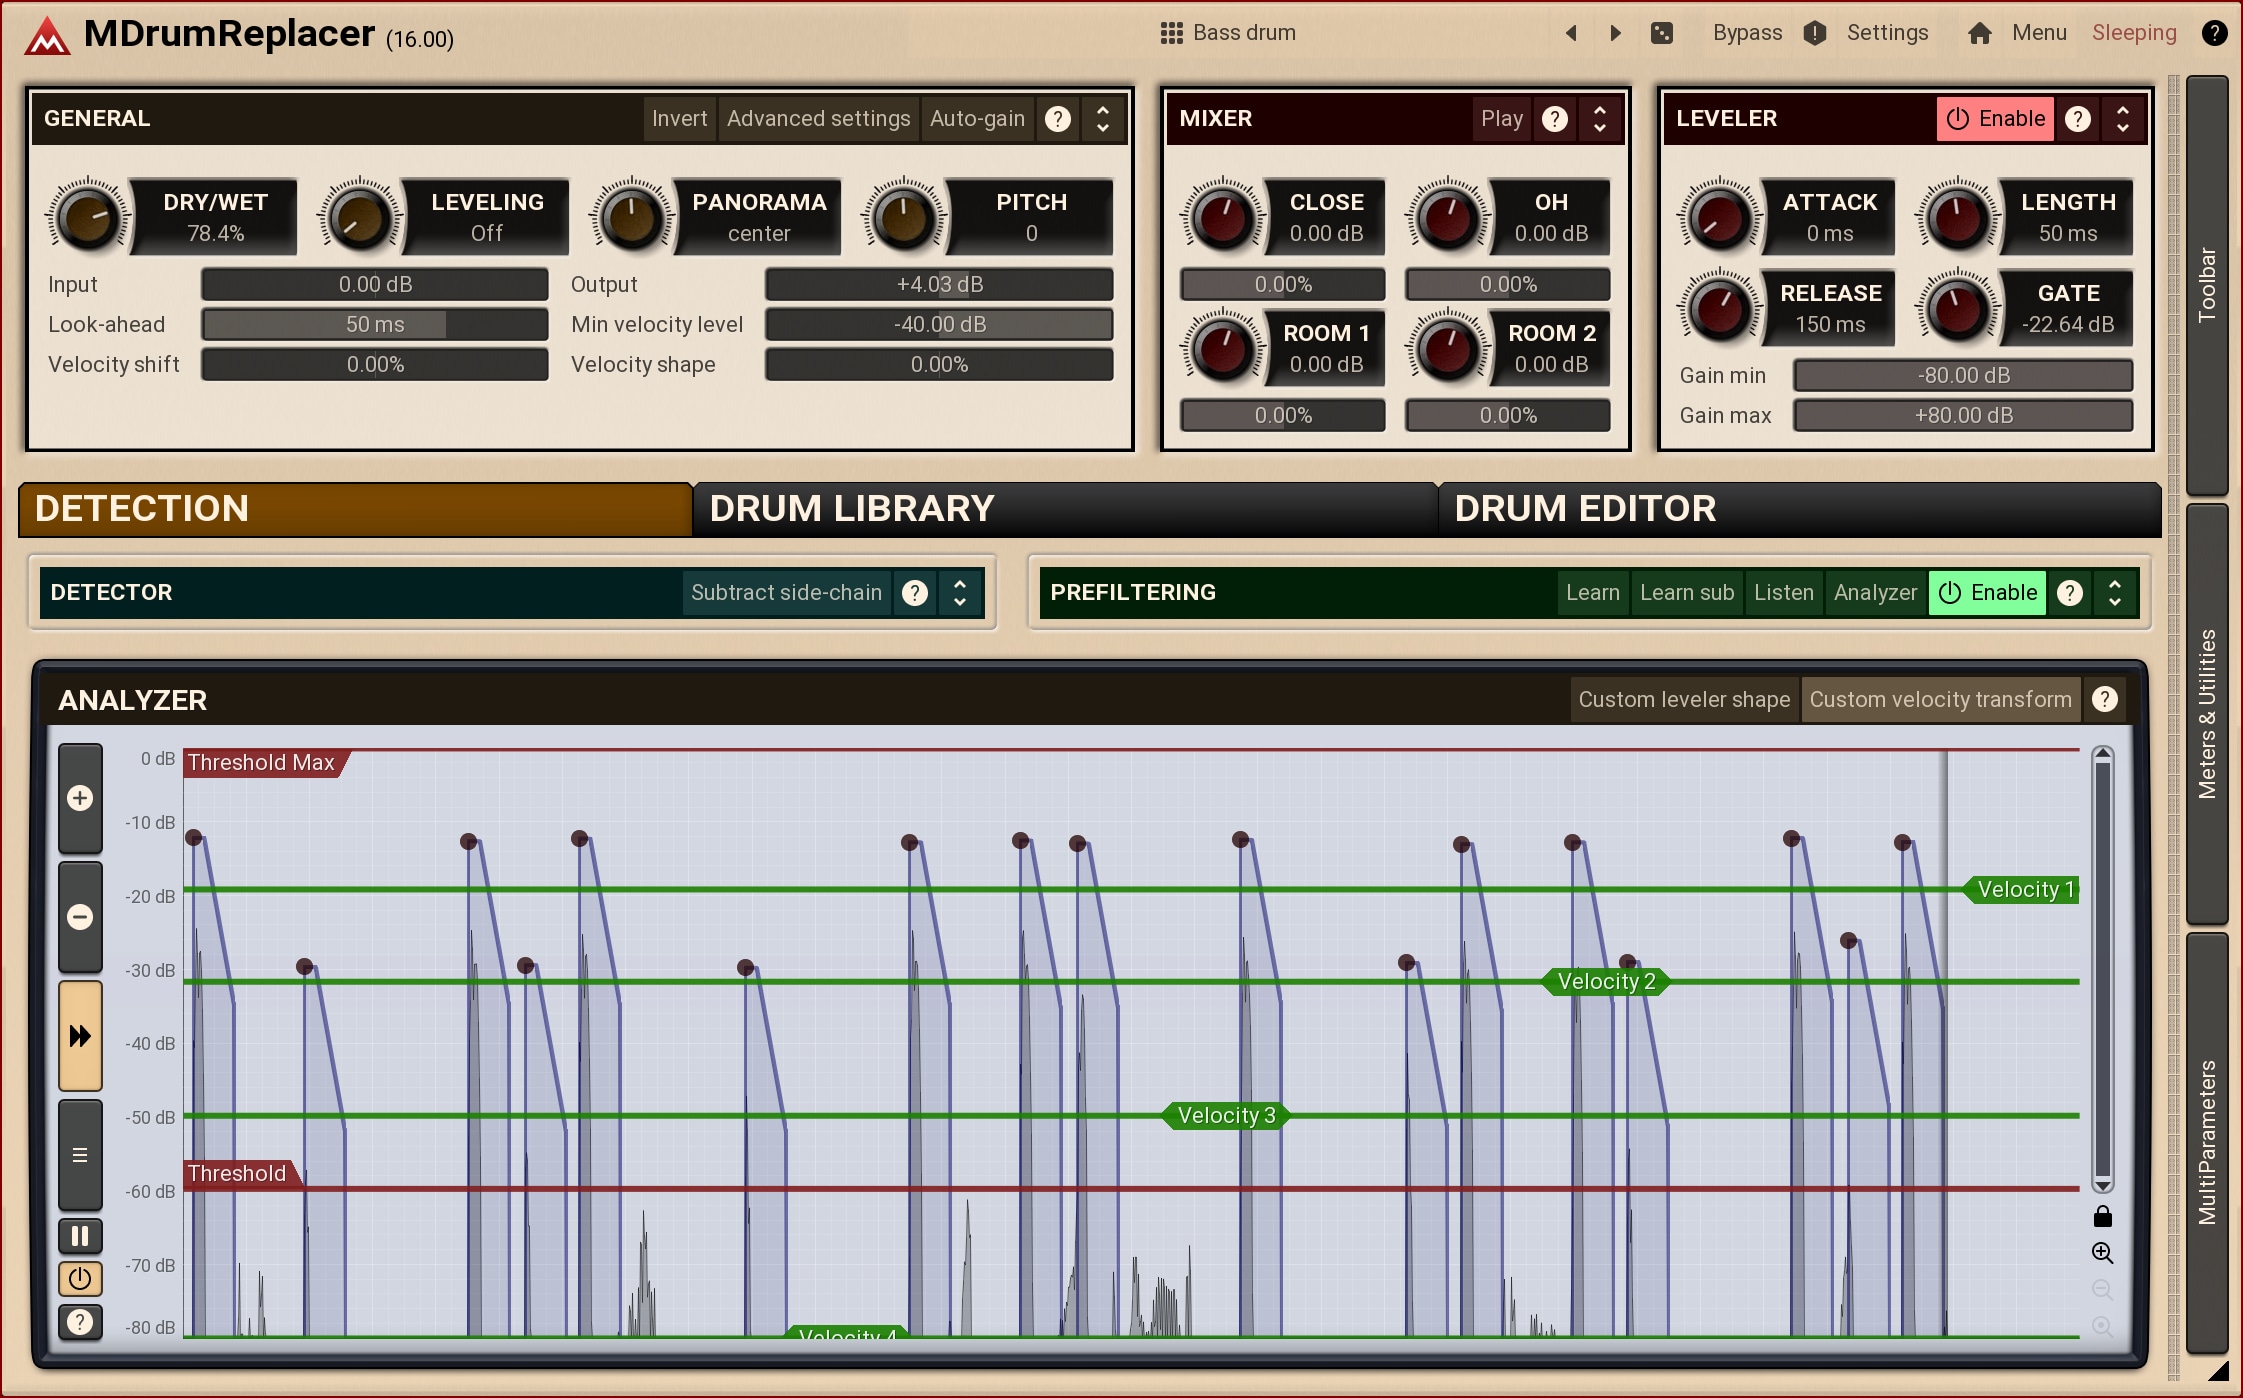Toggle Custom velocity transform
2243x1398 pixels.
click(1940, 700)
